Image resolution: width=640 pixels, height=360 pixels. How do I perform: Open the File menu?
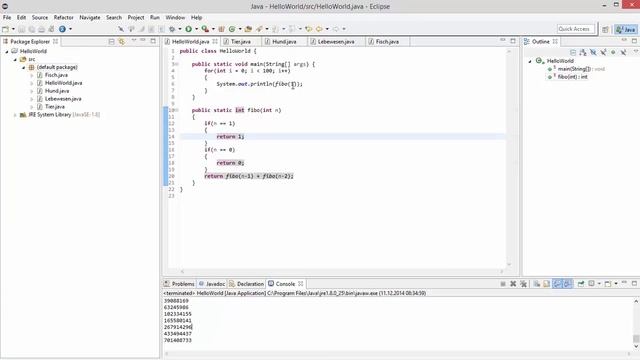pyautogui.click(x=7, y=18)
